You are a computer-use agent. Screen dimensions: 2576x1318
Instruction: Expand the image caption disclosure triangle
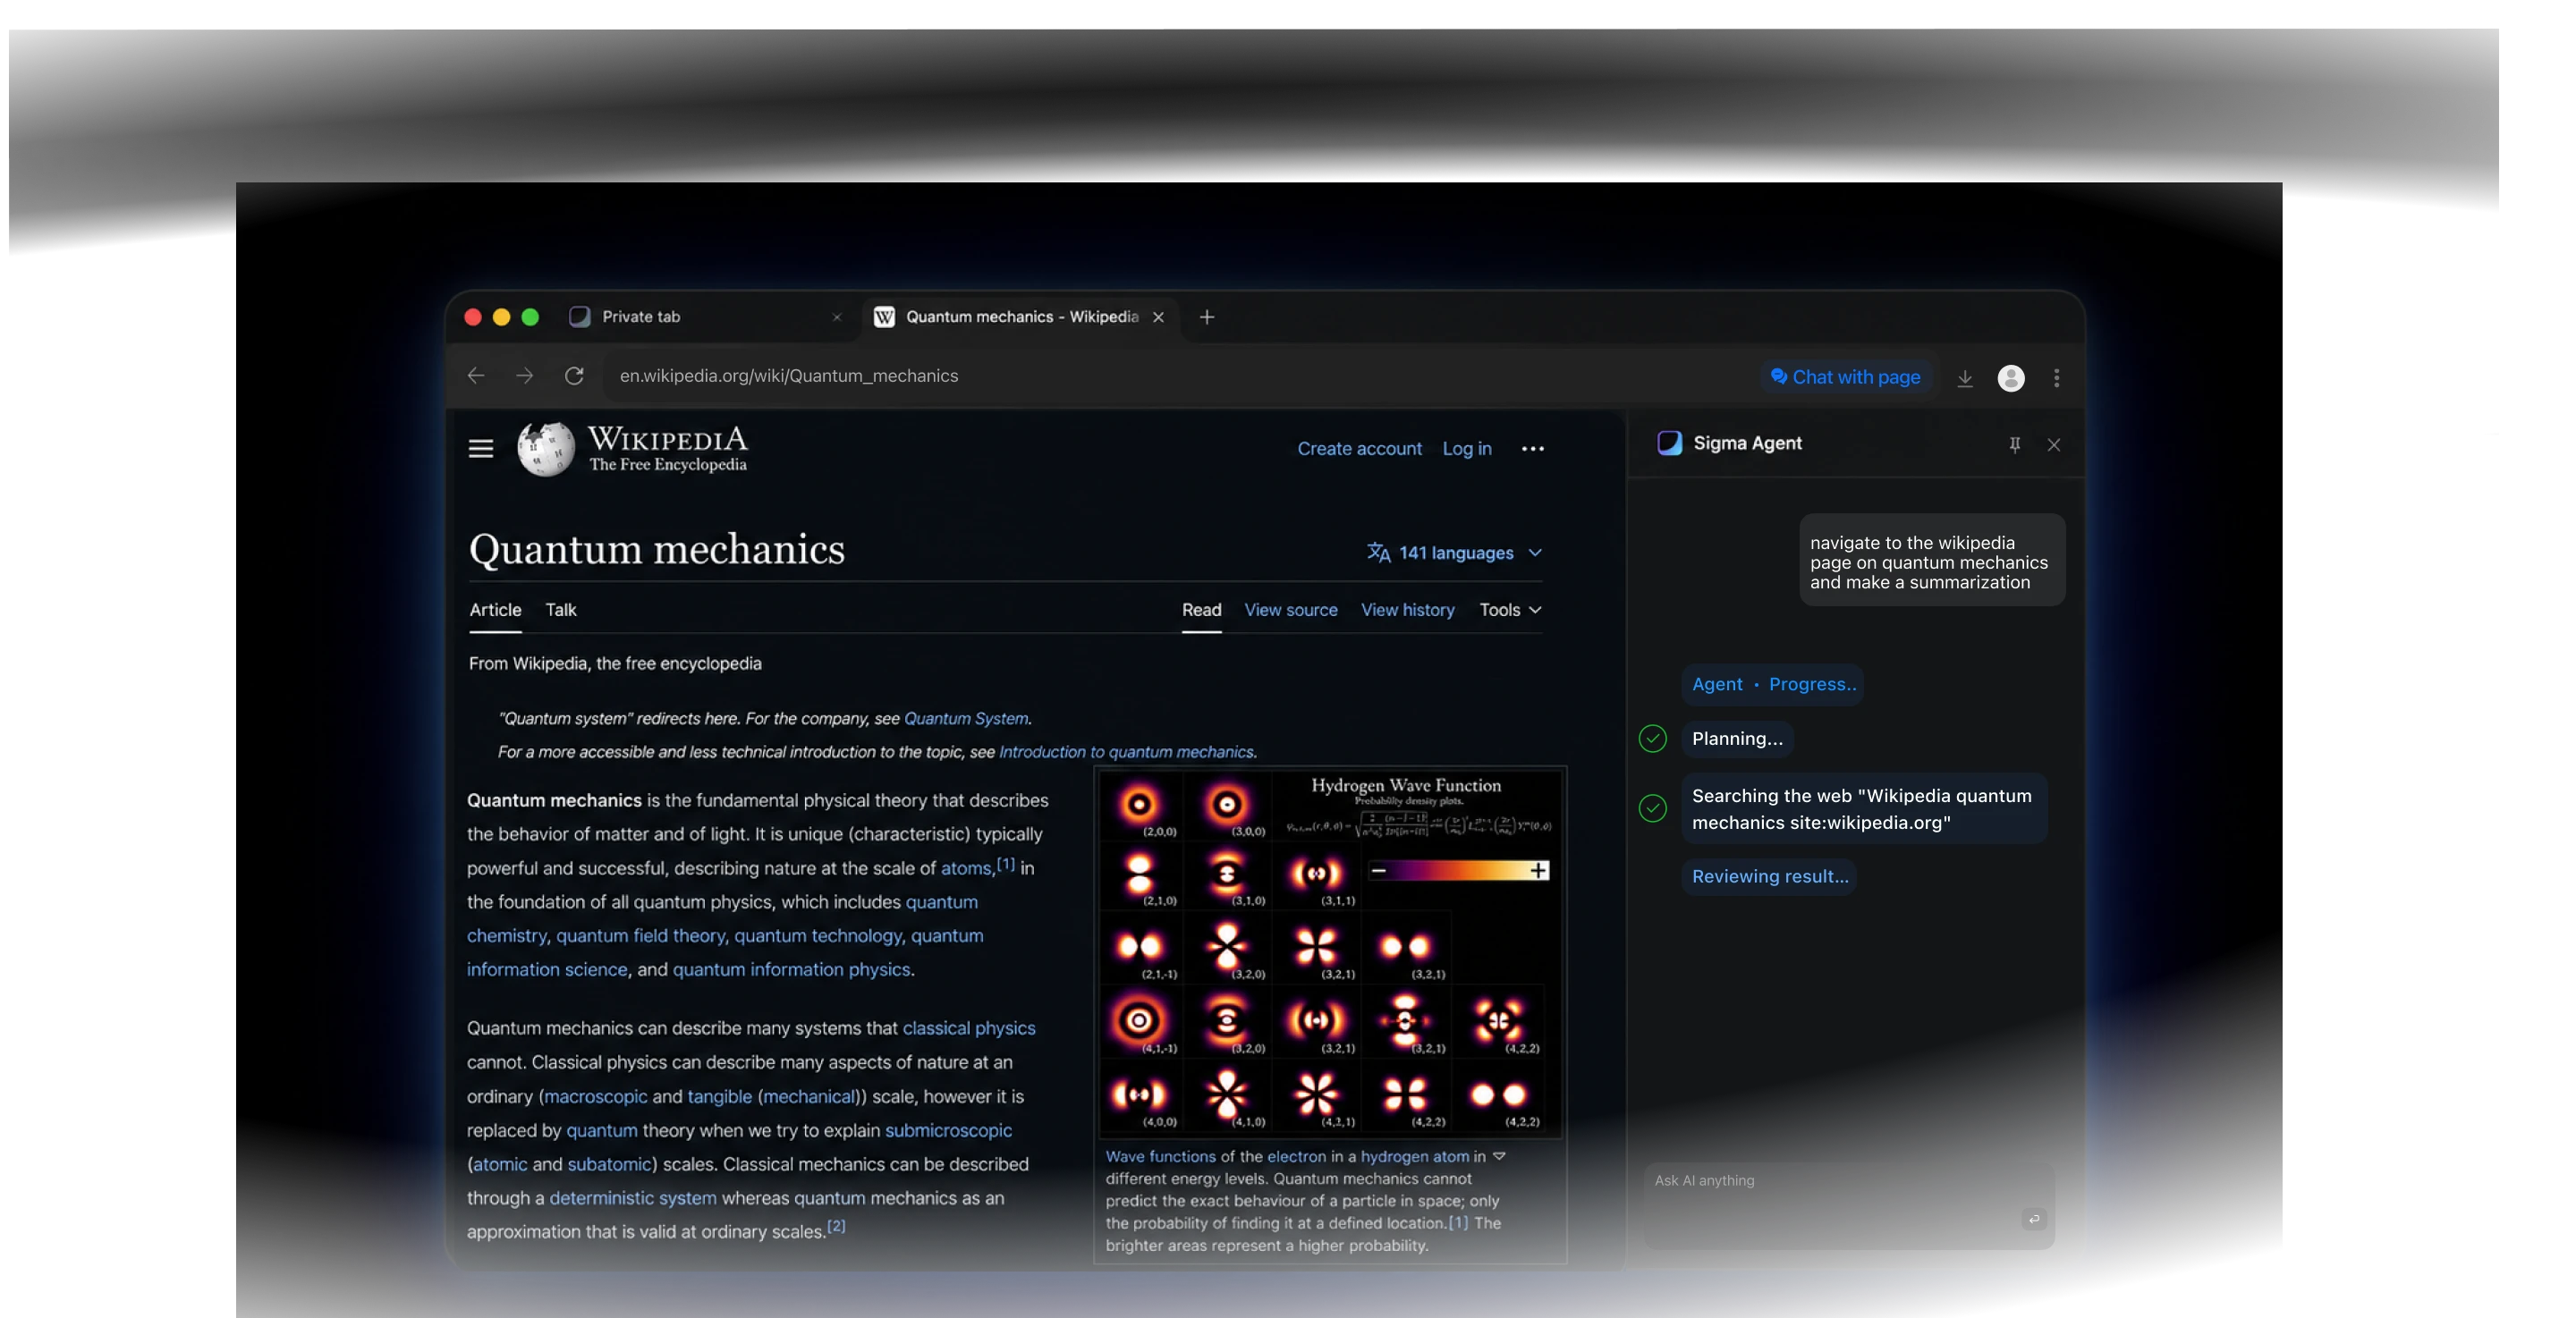click(x=1499, y=1156)
